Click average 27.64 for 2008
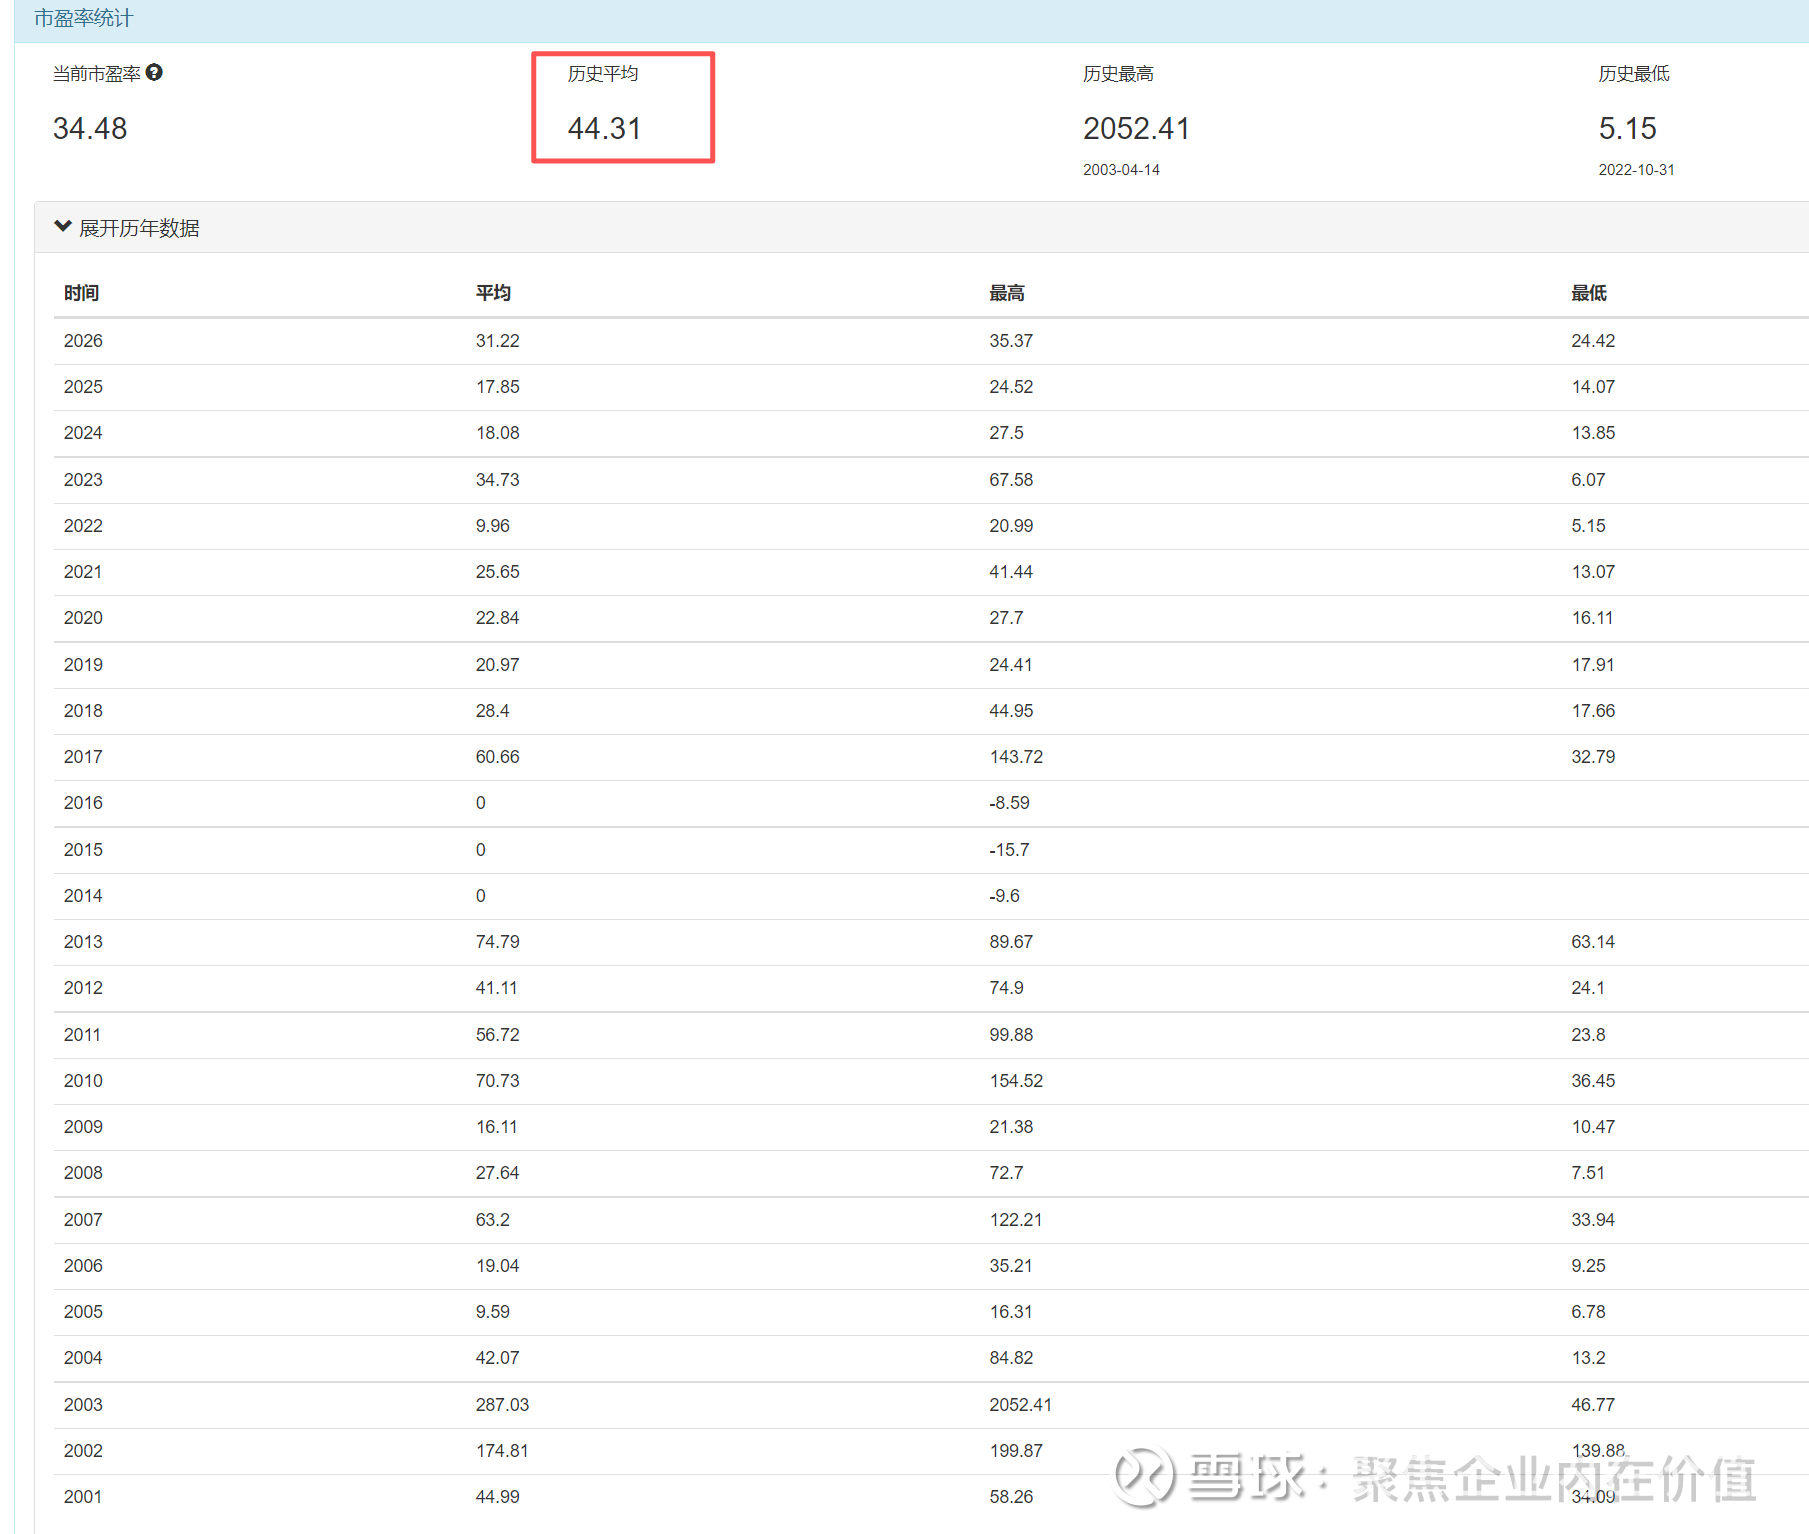This screenshot has width=1809, height=1534. 498,1173
